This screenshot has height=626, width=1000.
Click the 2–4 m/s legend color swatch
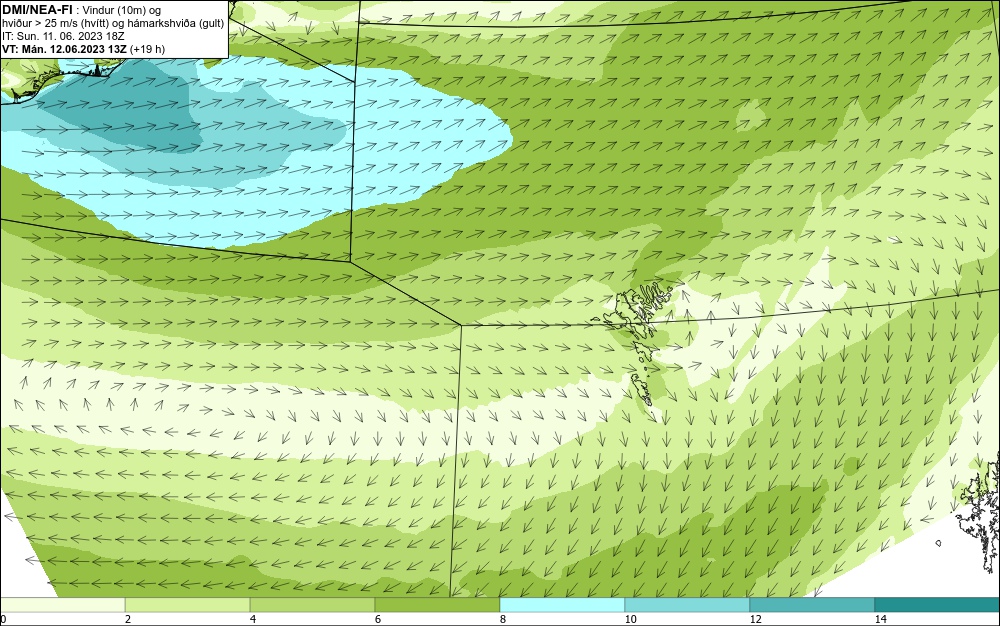(x=188, y=605)
